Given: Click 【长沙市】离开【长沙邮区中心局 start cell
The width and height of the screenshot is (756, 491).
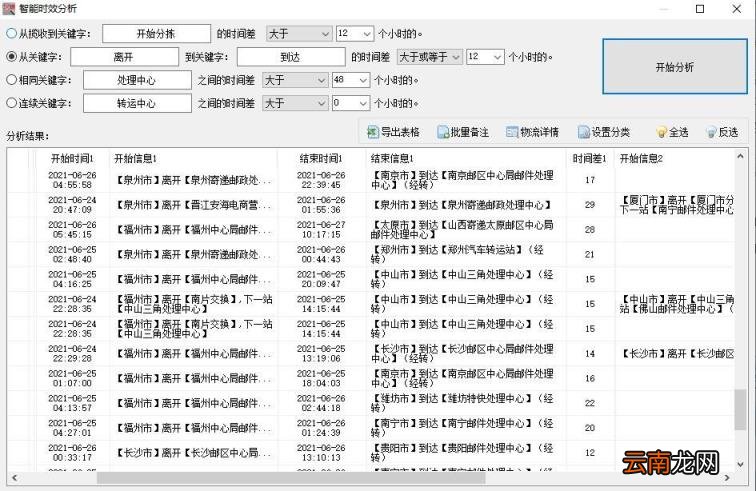Looking at the screenshot, I should click(193, 453).
